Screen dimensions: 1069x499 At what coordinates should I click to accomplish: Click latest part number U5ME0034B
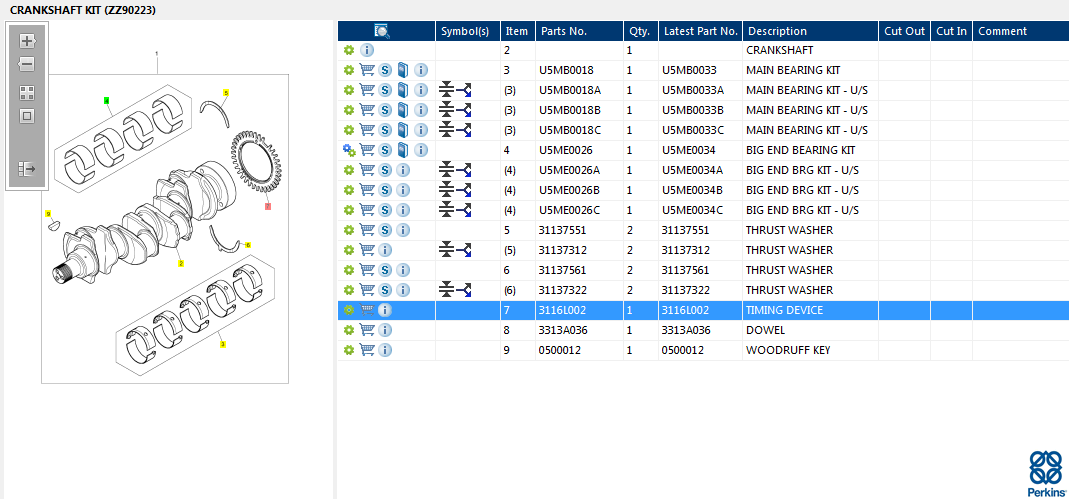[692, 190]
